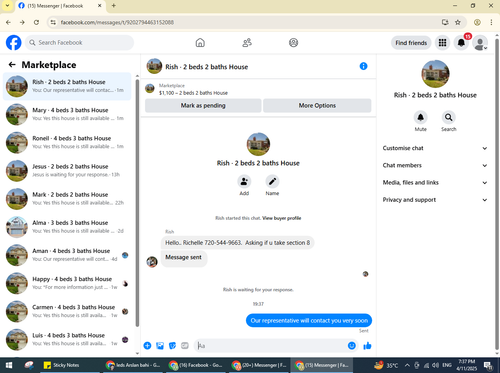Image resolution: width=500 pixels, height=373 pixels.
Task: Open the notifications bell in the header
Action: pyautogui.click(x=461, y=43)
